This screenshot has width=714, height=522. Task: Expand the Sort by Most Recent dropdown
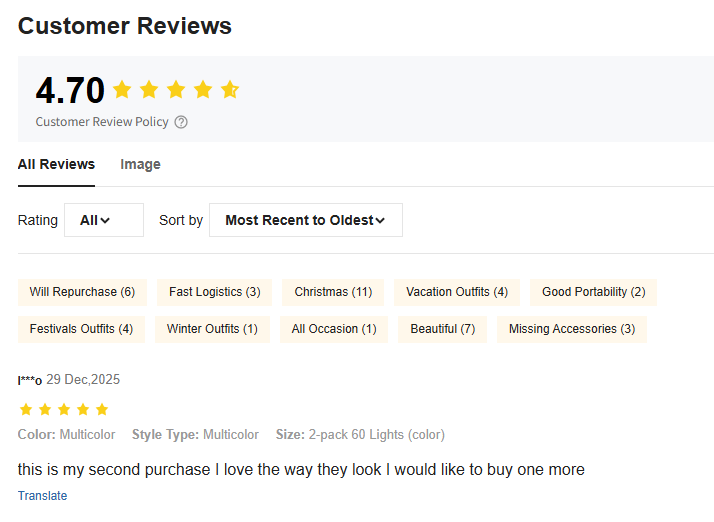[305, 220]
